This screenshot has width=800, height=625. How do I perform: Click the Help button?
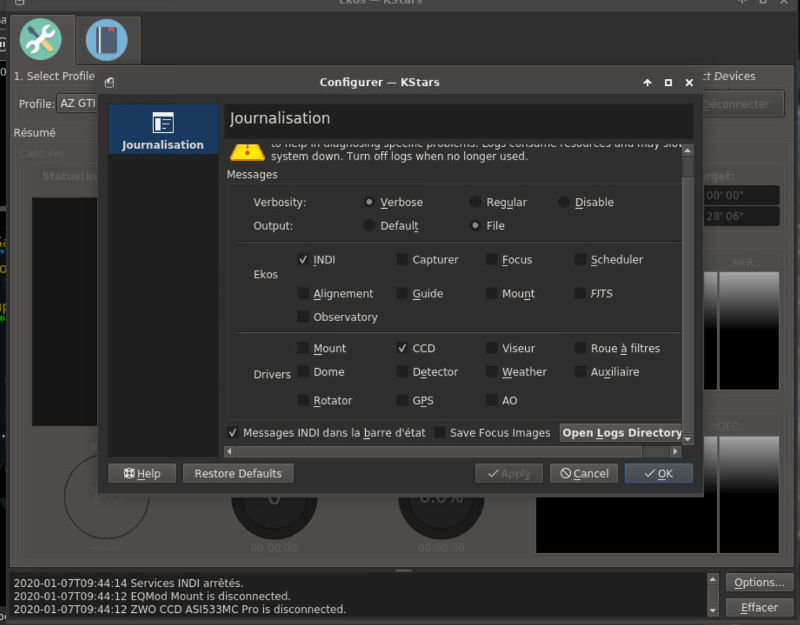(142, 473)
